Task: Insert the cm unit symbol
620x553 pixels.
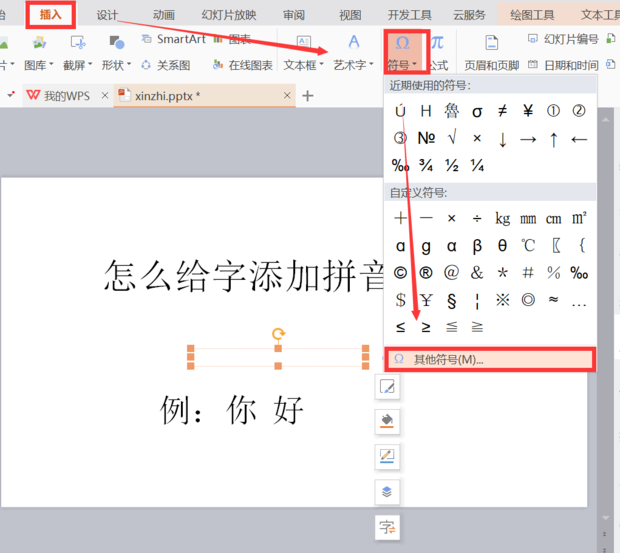Action: (x=554, y=218)
